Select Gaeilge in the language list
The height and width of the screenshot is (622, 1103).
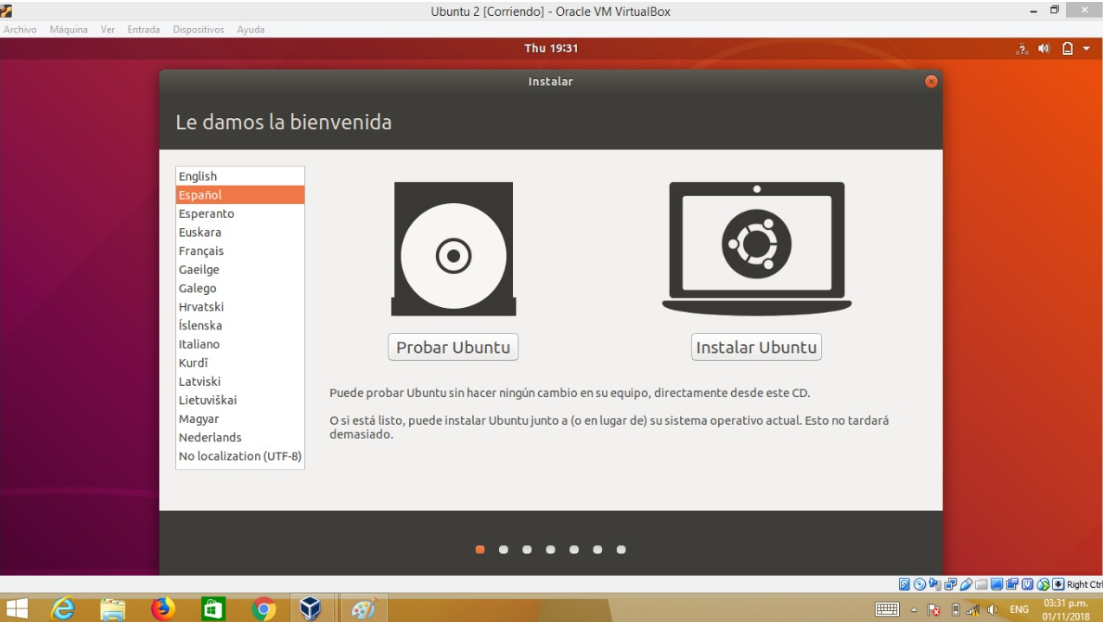pos(240,269)
